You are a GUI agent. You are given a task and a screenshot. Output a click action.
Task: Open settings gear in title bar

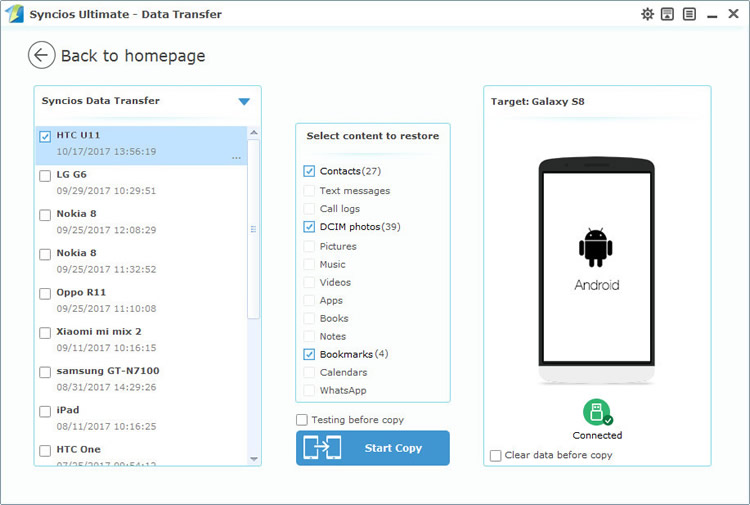pyautogui.click(x=647, y=14)
